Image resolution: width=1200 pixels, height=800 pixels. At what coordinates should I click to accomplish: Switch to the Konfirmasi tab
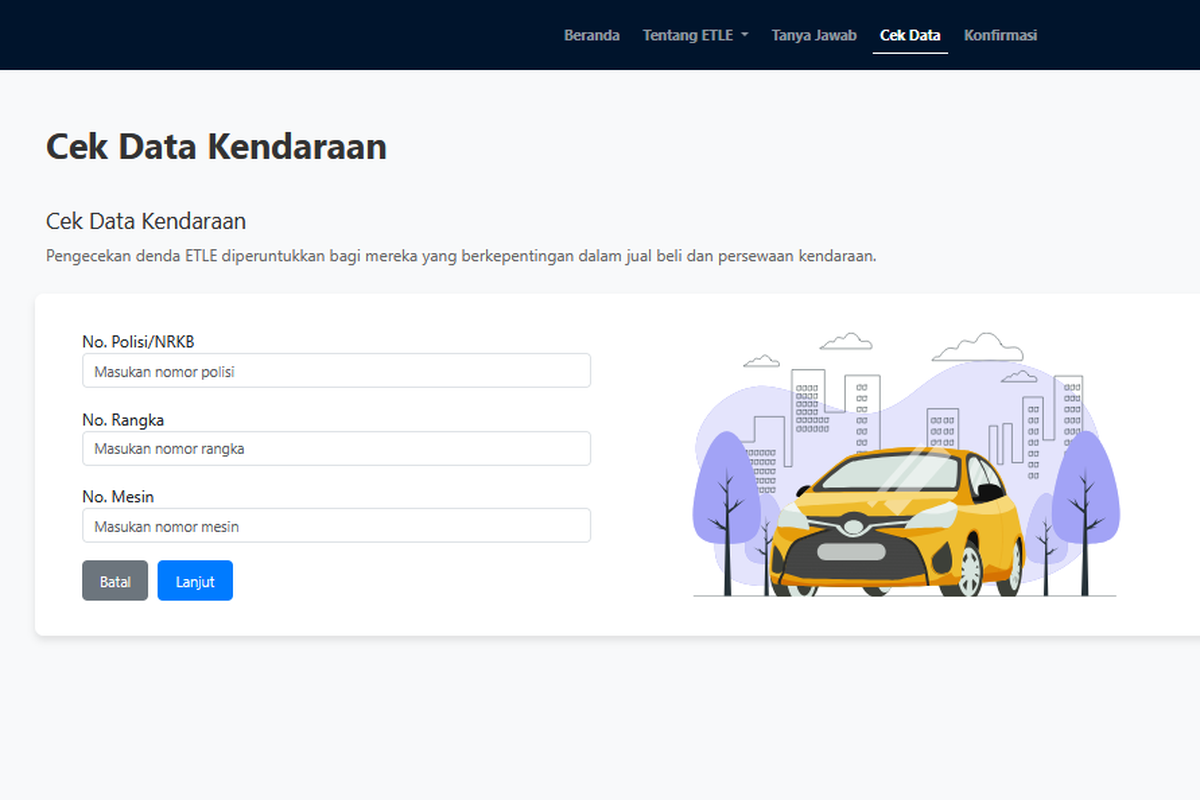coord(1000,34)
